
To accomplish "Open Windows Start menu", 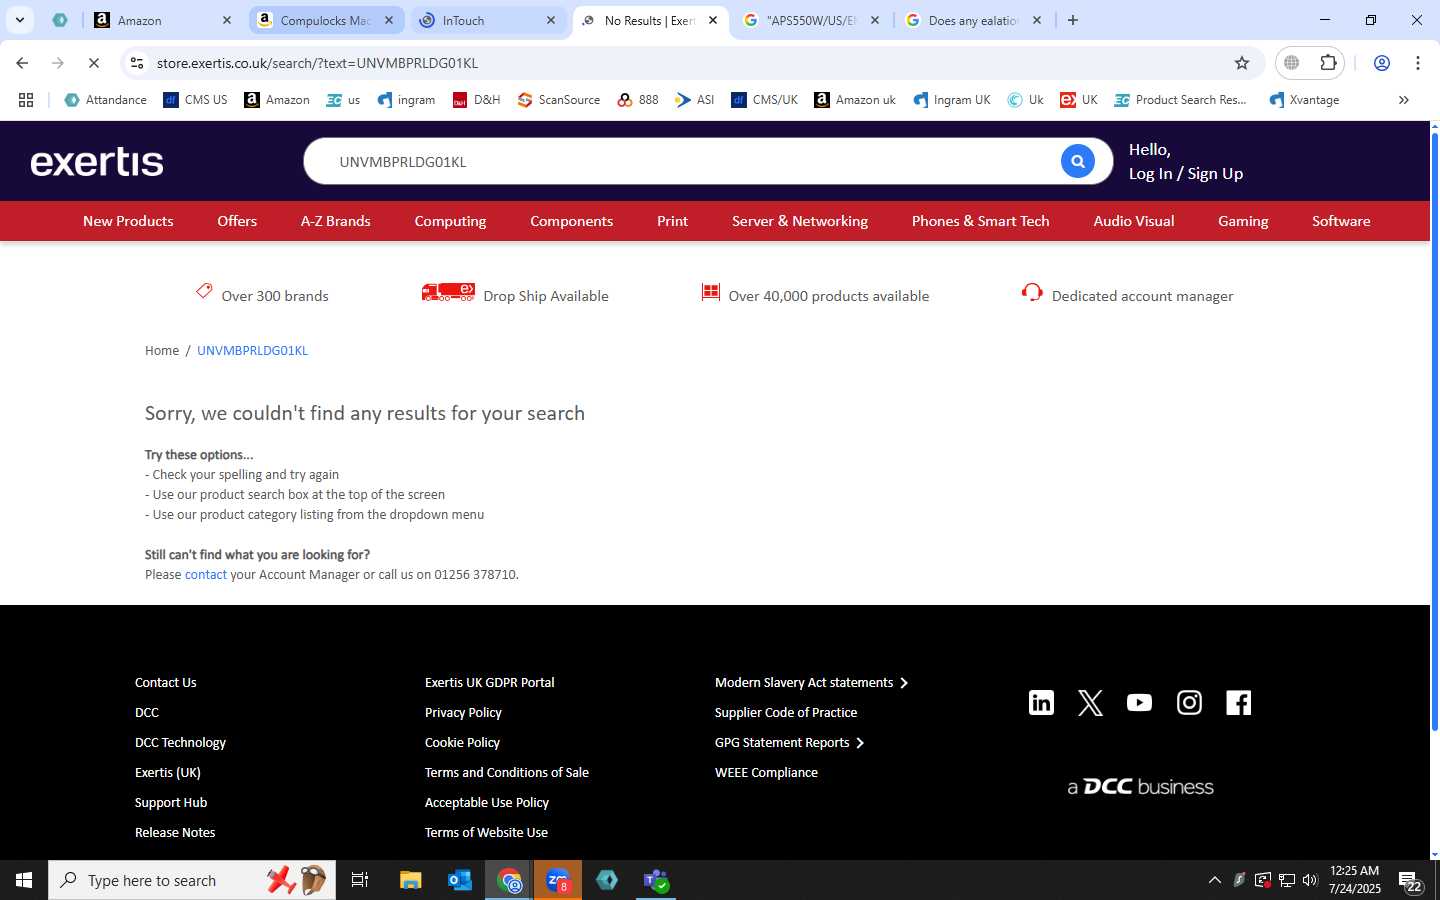I will pos(24,880).
